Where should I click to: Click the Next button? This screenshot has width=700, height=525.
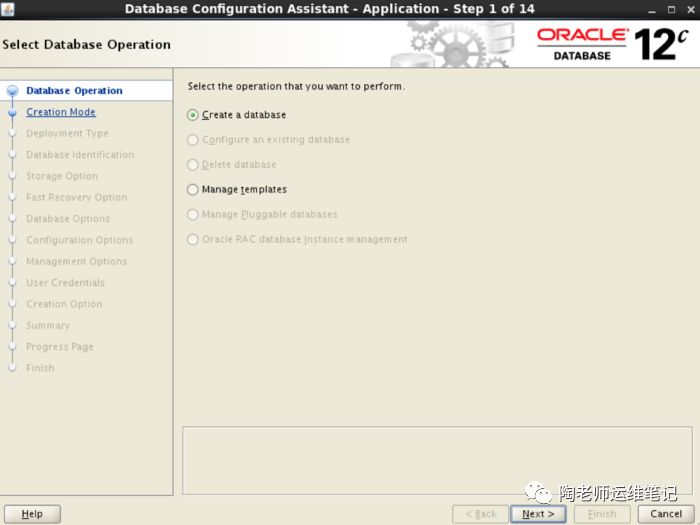point(538,514)
